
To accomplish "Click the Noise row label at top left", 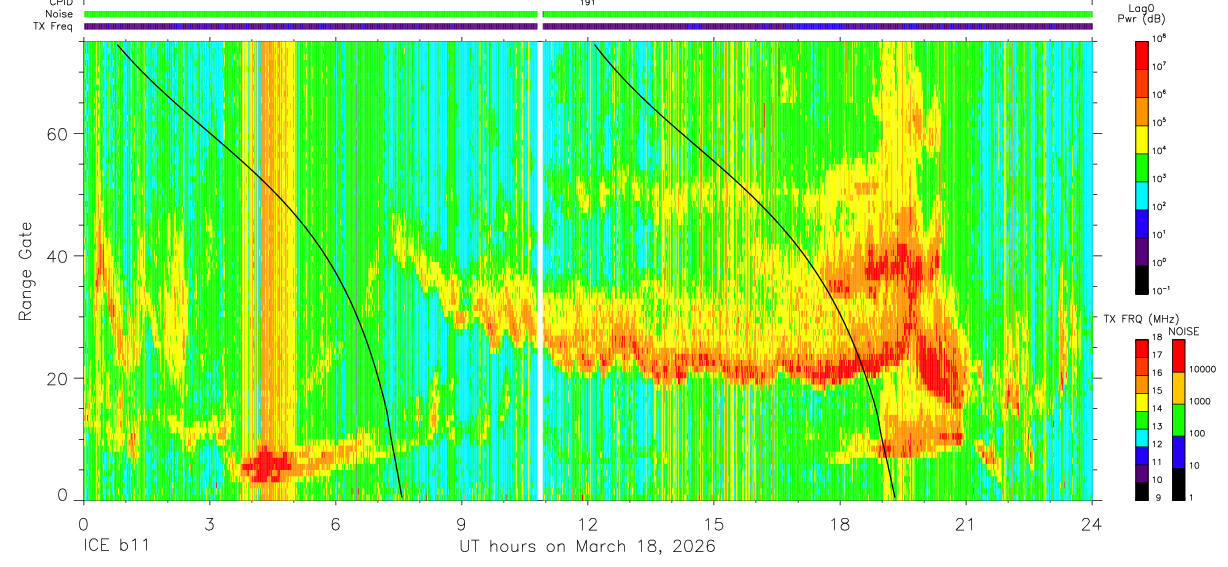I will point(60,15).
